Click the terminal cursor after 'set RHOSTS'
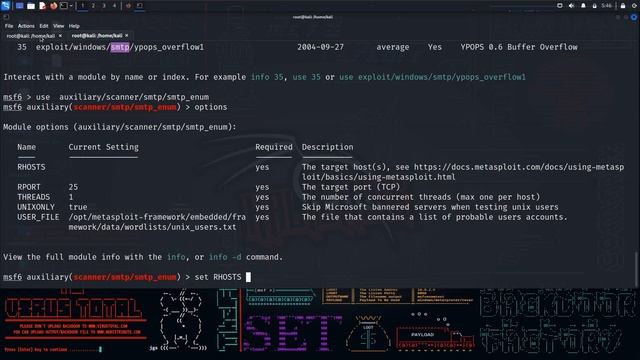Screen dimensions: 640x360 click(248, 277)
